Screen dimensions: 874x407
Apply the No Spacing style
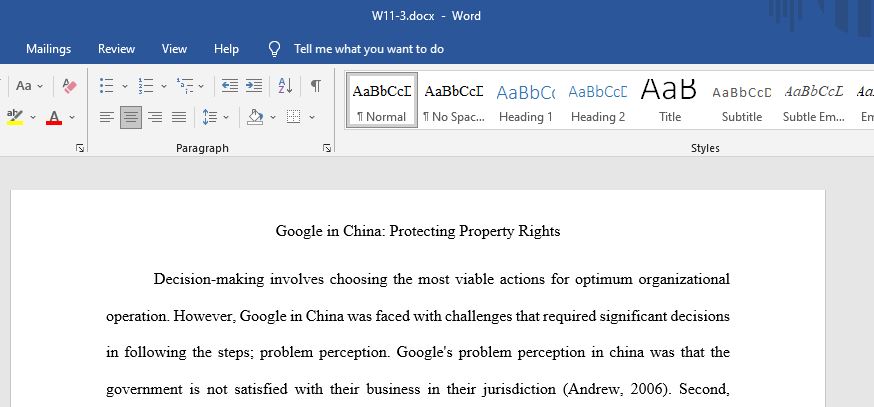pyautogui.click(x=454, y=101)
